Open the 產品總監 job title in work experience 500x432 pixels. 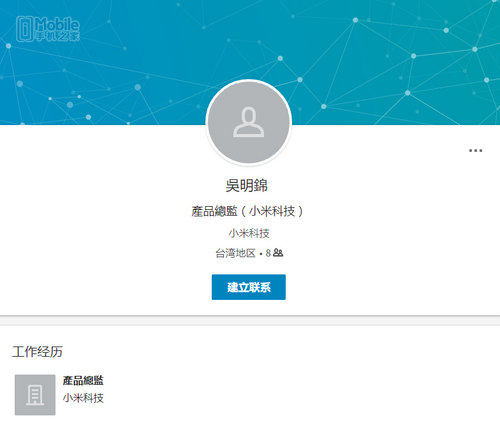point(83,380)
